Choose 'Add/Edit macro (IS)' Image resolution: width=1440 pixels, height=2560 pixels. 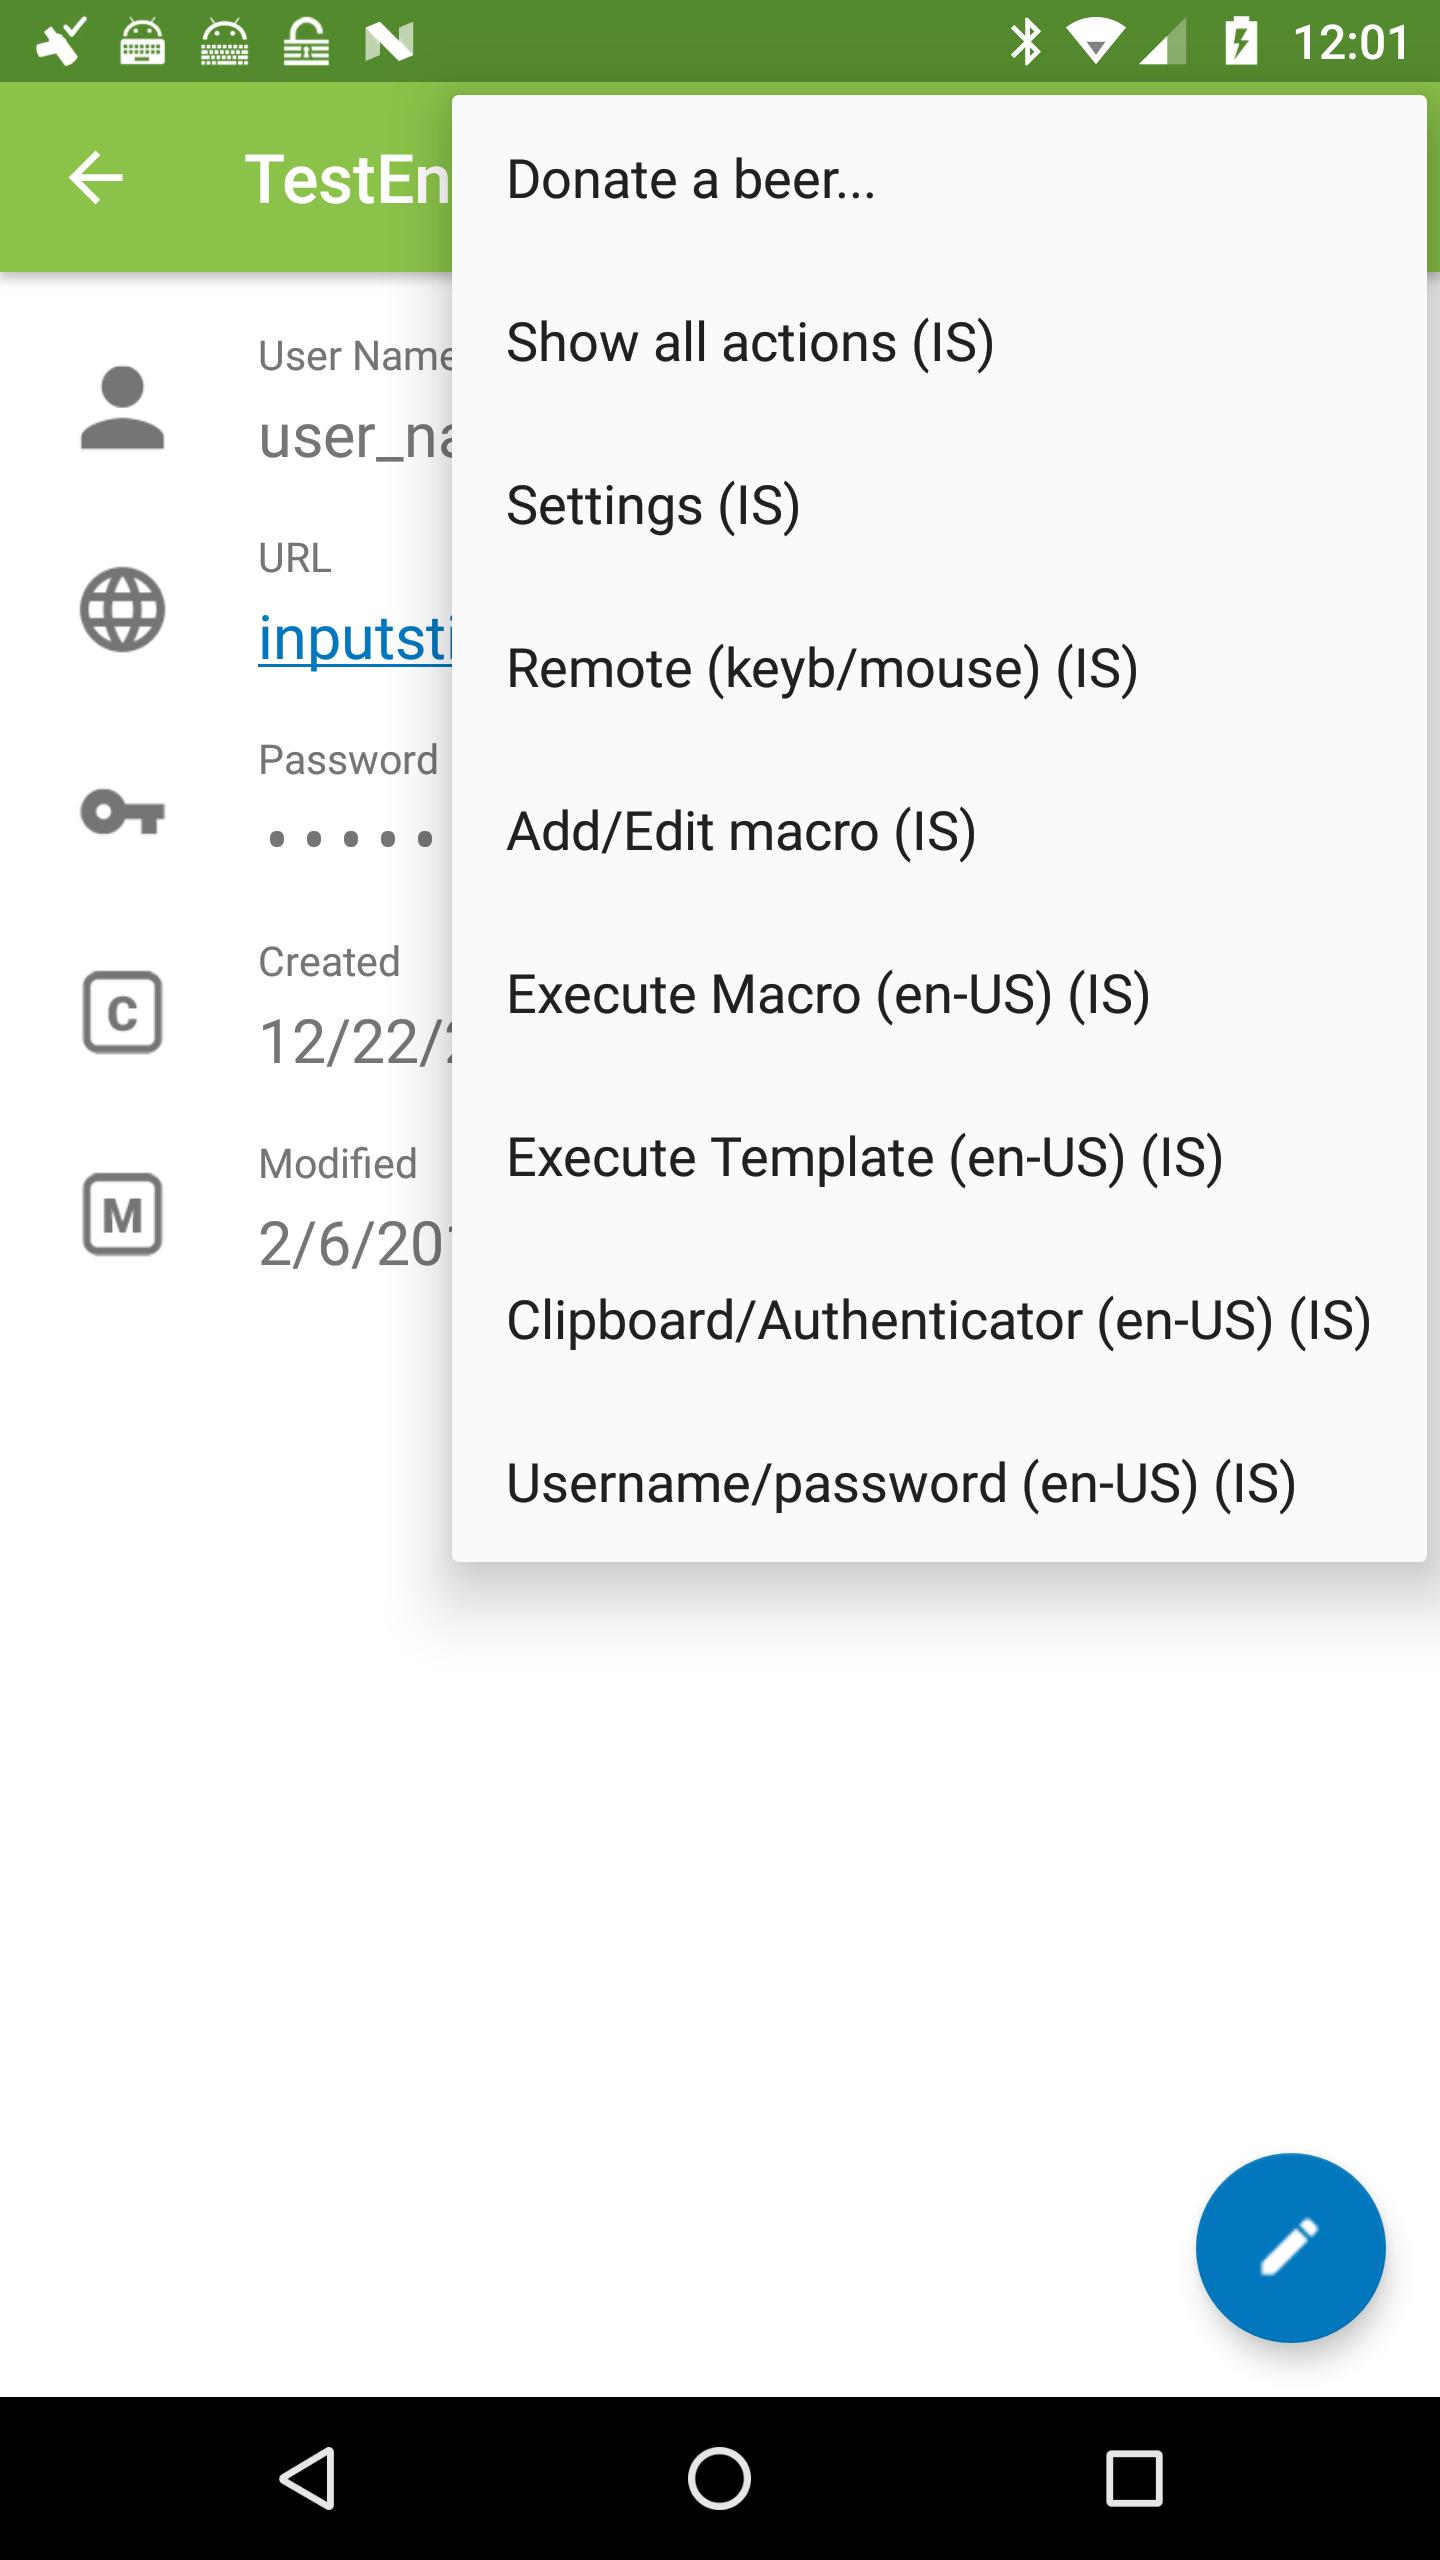(939, 832)
